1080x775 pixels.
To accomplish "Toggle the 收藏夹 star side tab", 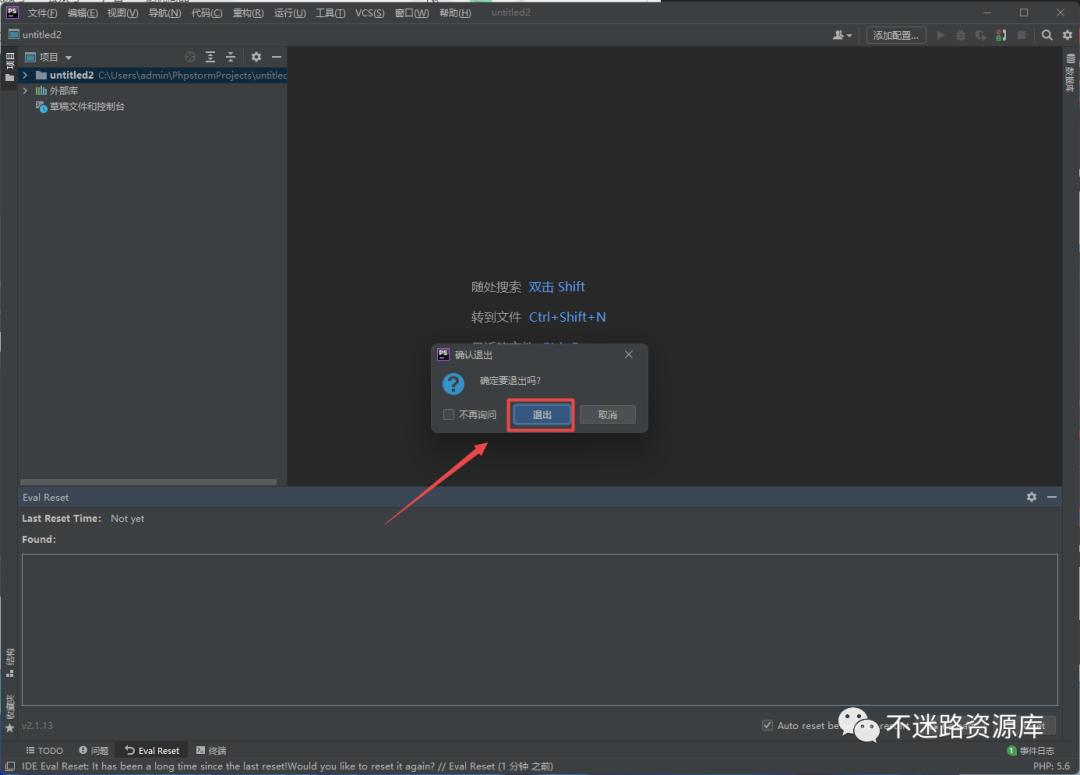I will pyautogui.click(x=10, y=714).
